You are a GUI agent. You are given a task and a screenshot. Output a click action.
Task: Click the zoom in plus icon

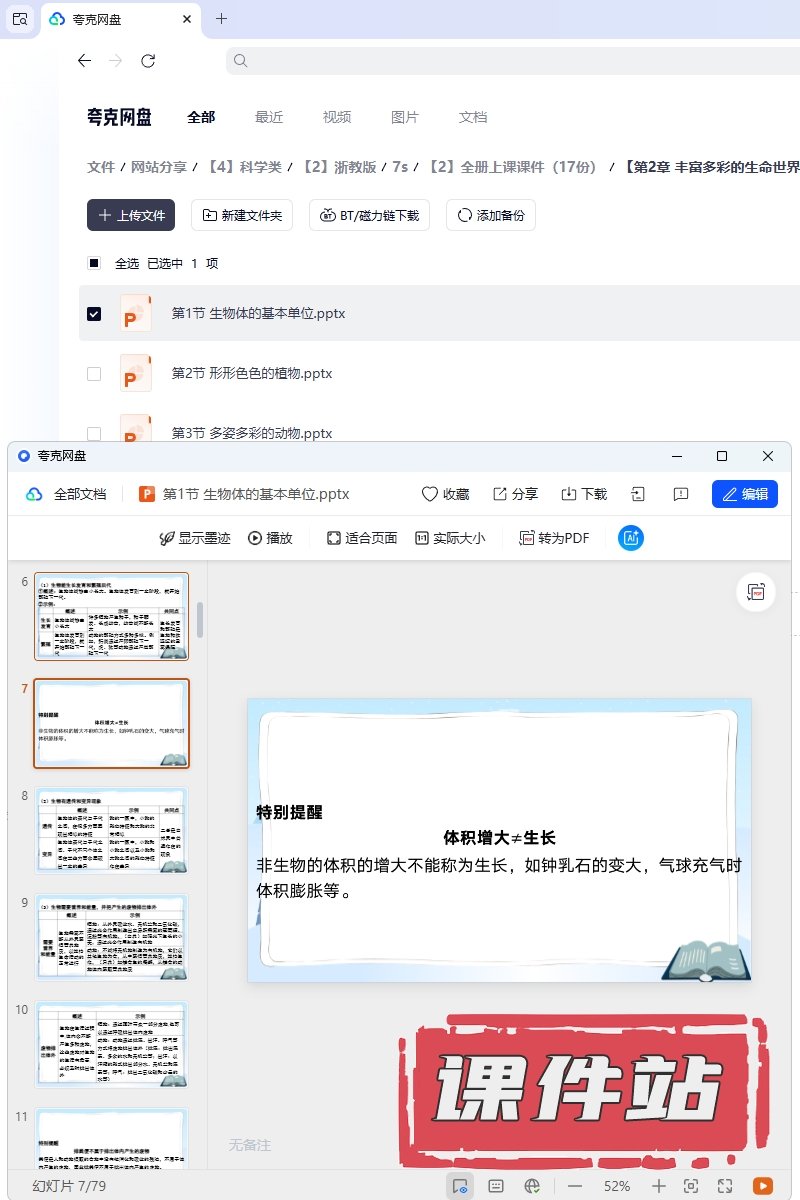(x=658, y=1186)
